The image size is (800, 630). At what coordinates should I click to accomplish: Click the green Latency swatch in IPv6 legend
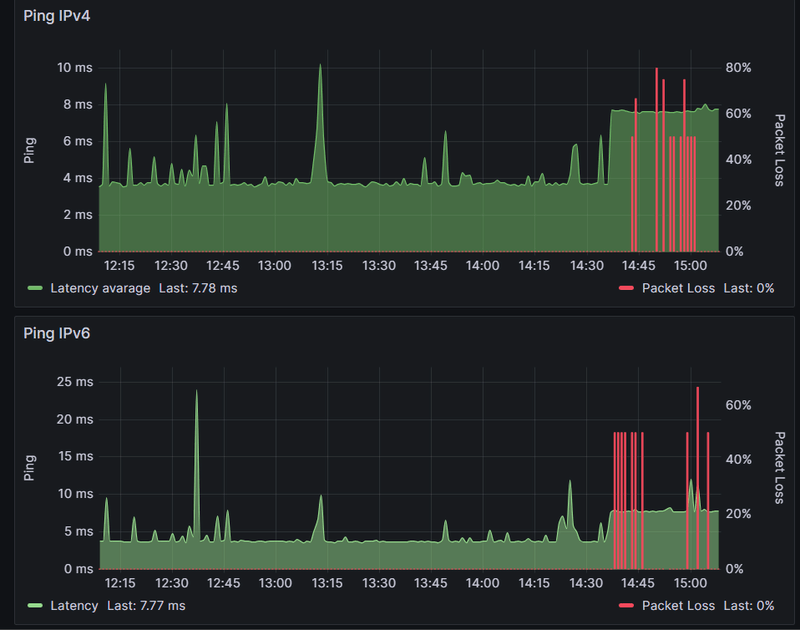click(x=35, y=606)
